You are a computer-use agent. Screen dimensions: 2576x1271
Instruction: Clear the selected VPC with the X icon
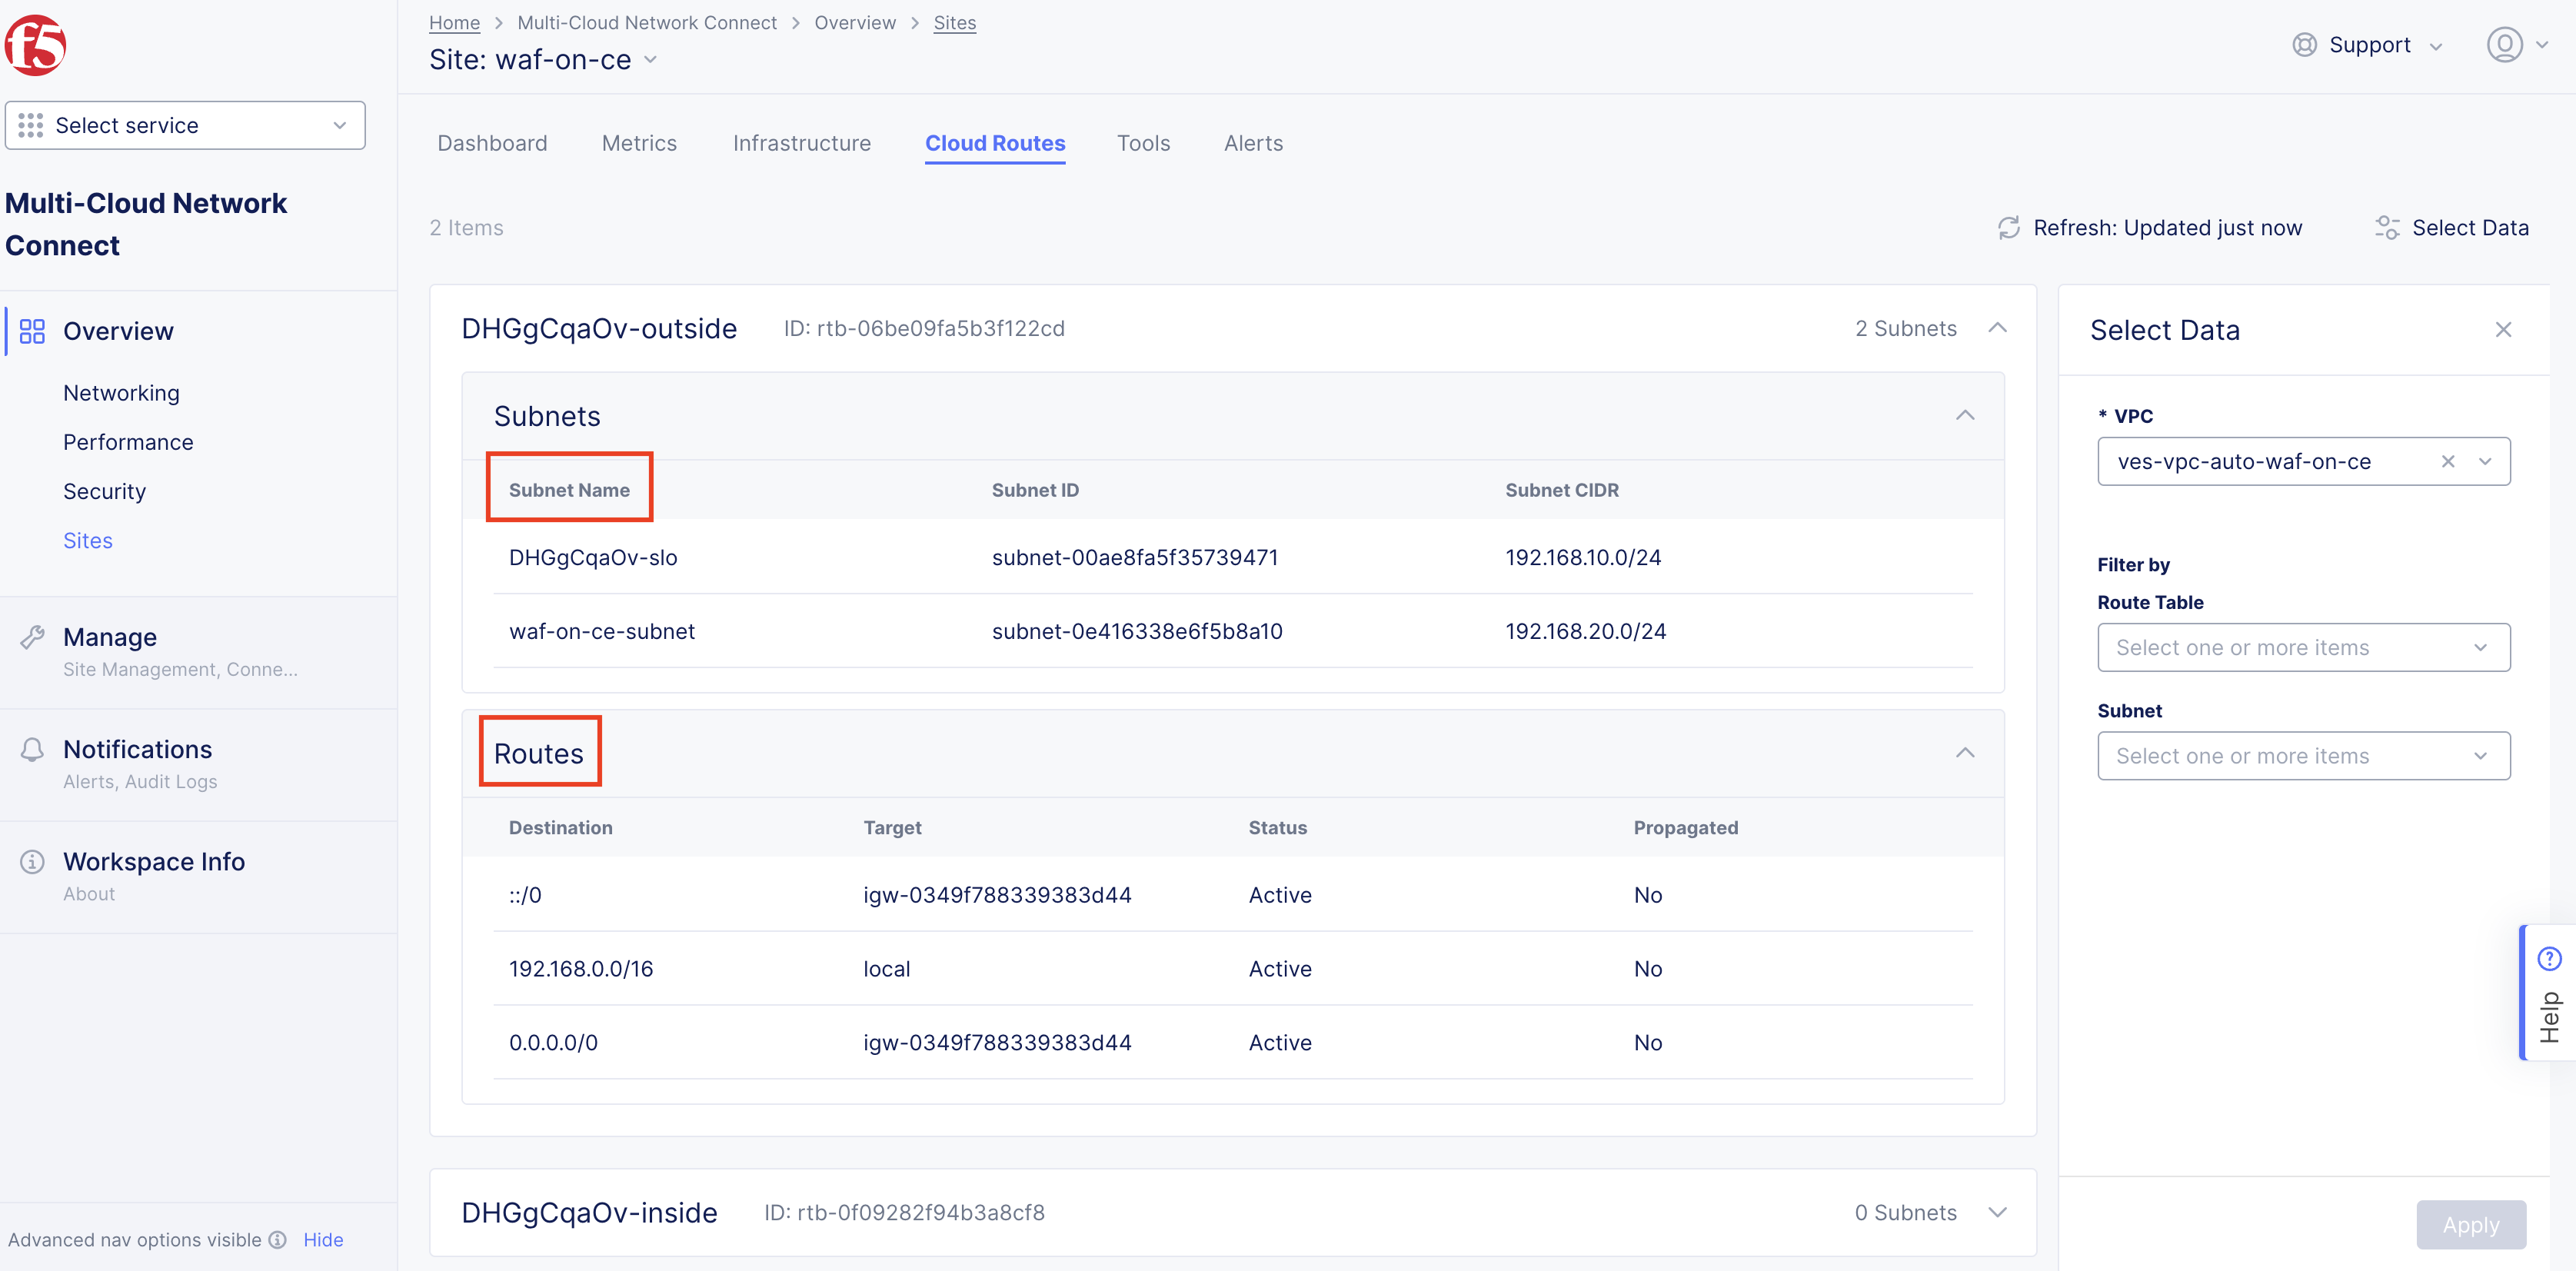point(2448,461)
